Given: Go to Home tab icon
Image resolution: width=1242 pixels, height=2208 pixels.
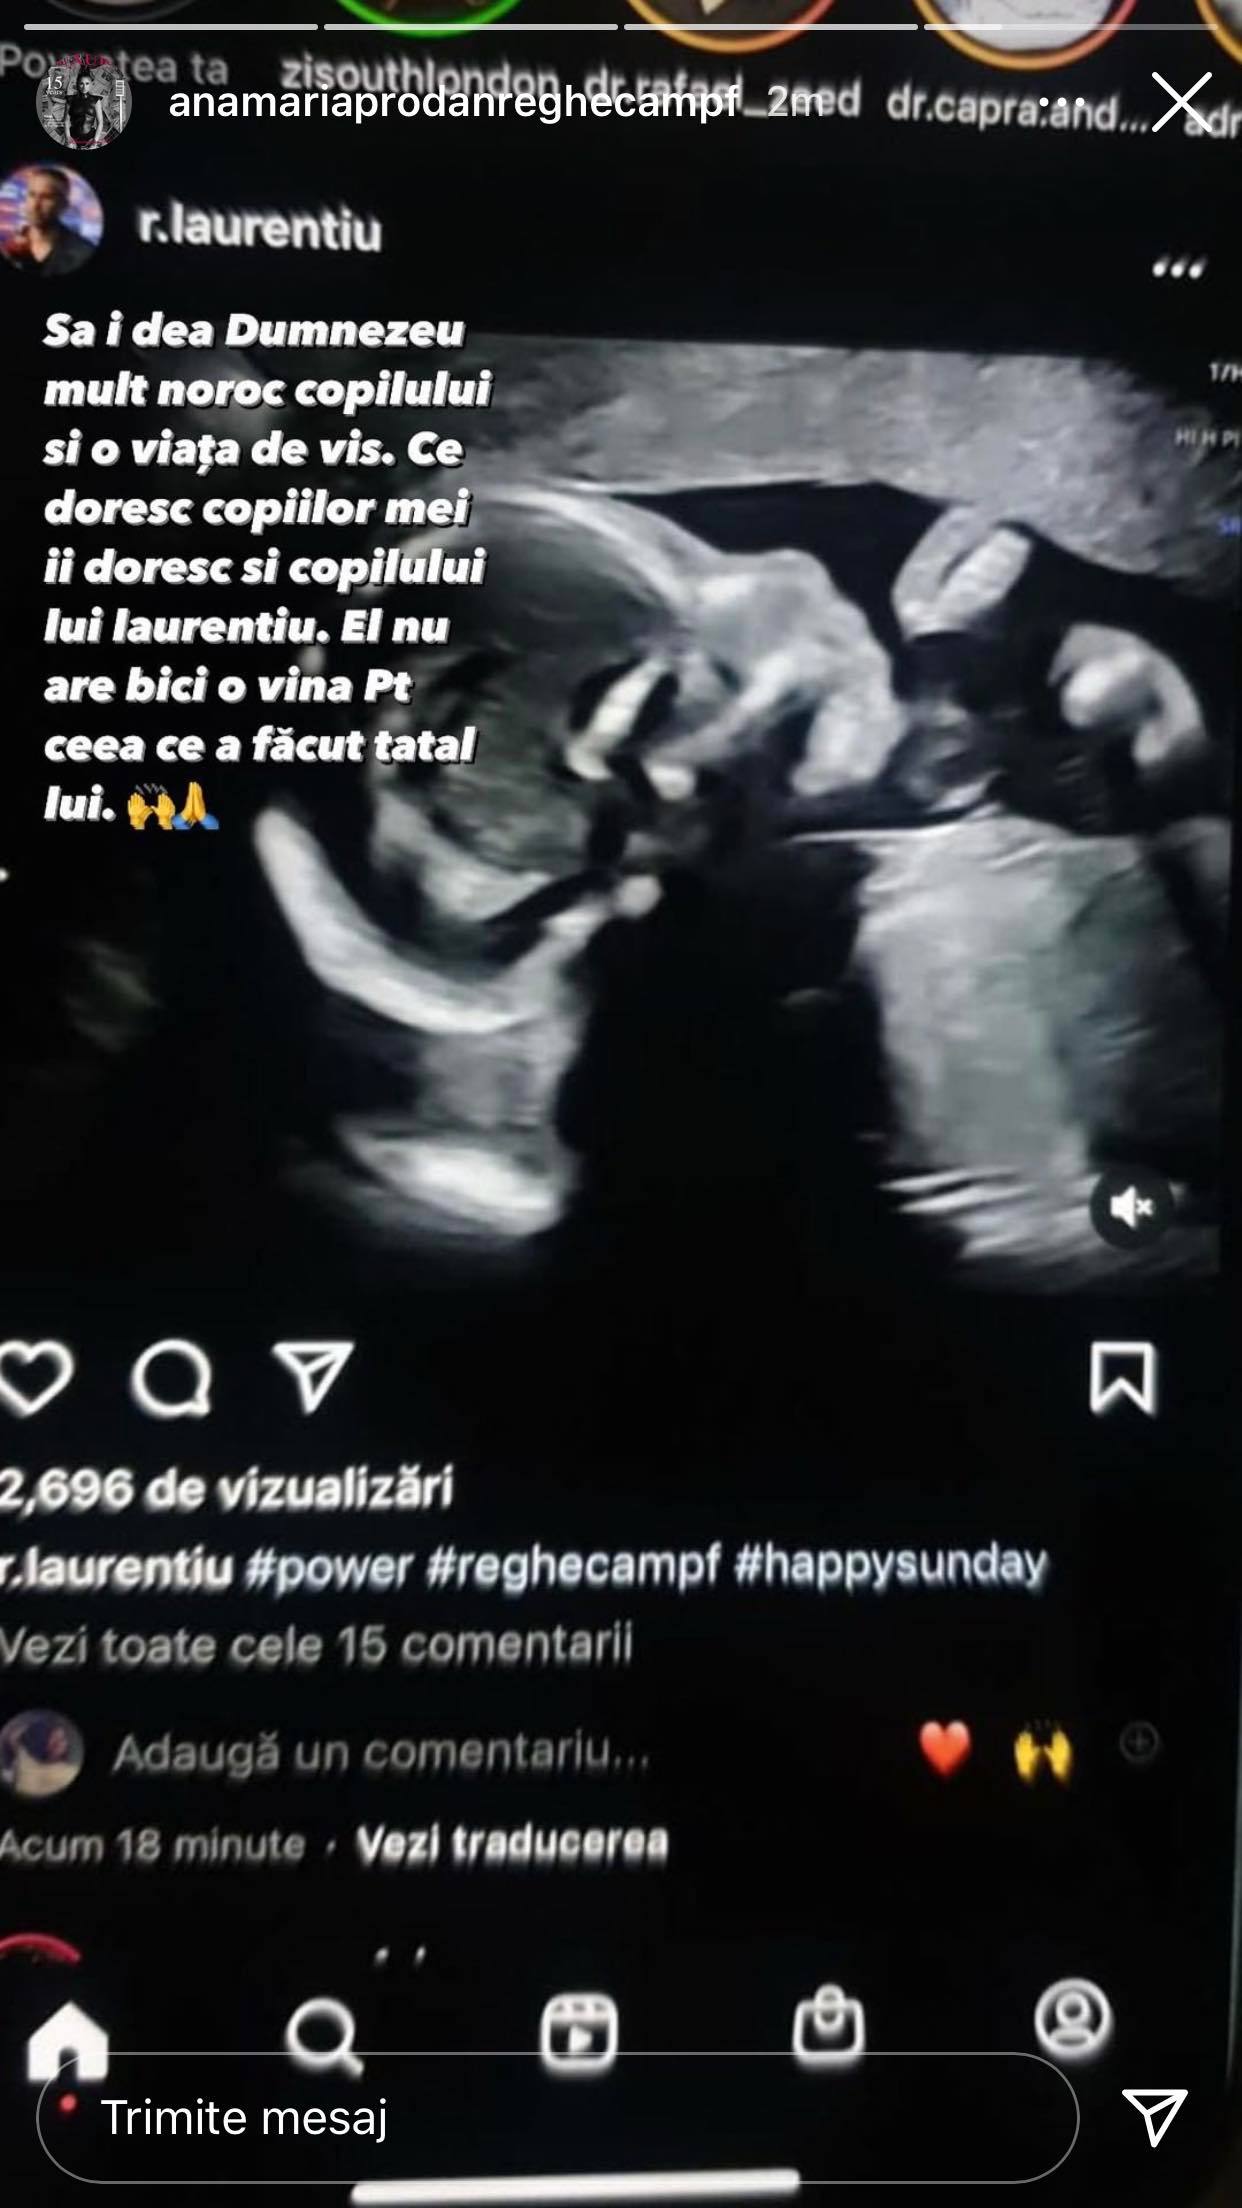Looking at the screenshot, I should point(67,2040).
